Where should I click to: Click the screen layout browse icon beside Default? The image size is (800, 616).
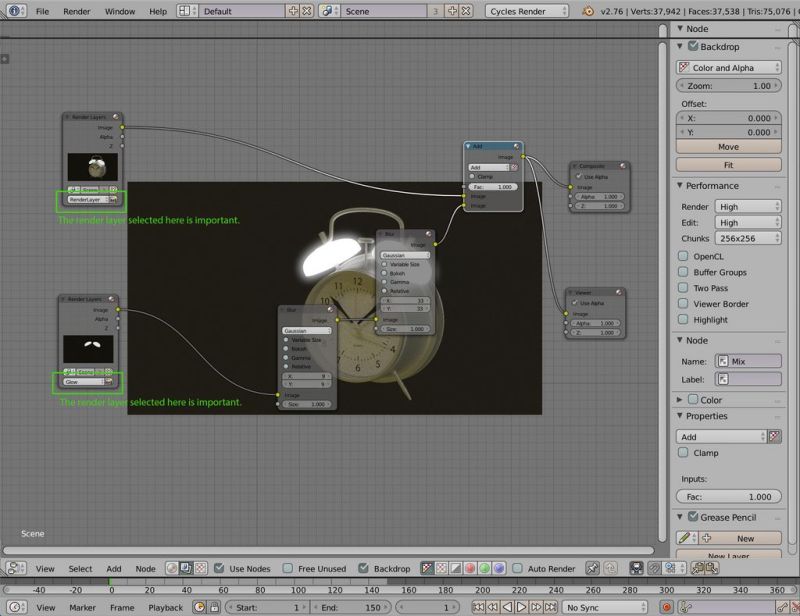click(186, 11)
